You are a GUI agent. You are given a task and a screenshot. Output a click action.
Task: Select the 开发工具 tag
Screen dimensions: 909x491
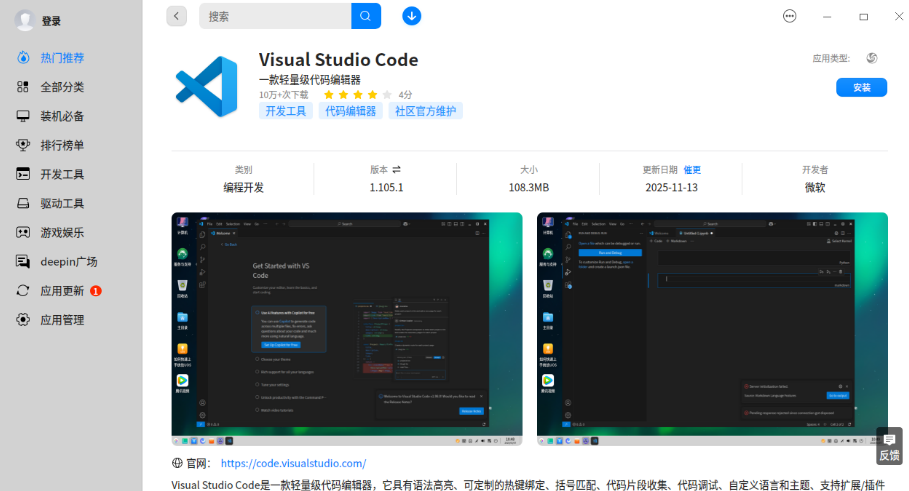[x=286, y=111]
